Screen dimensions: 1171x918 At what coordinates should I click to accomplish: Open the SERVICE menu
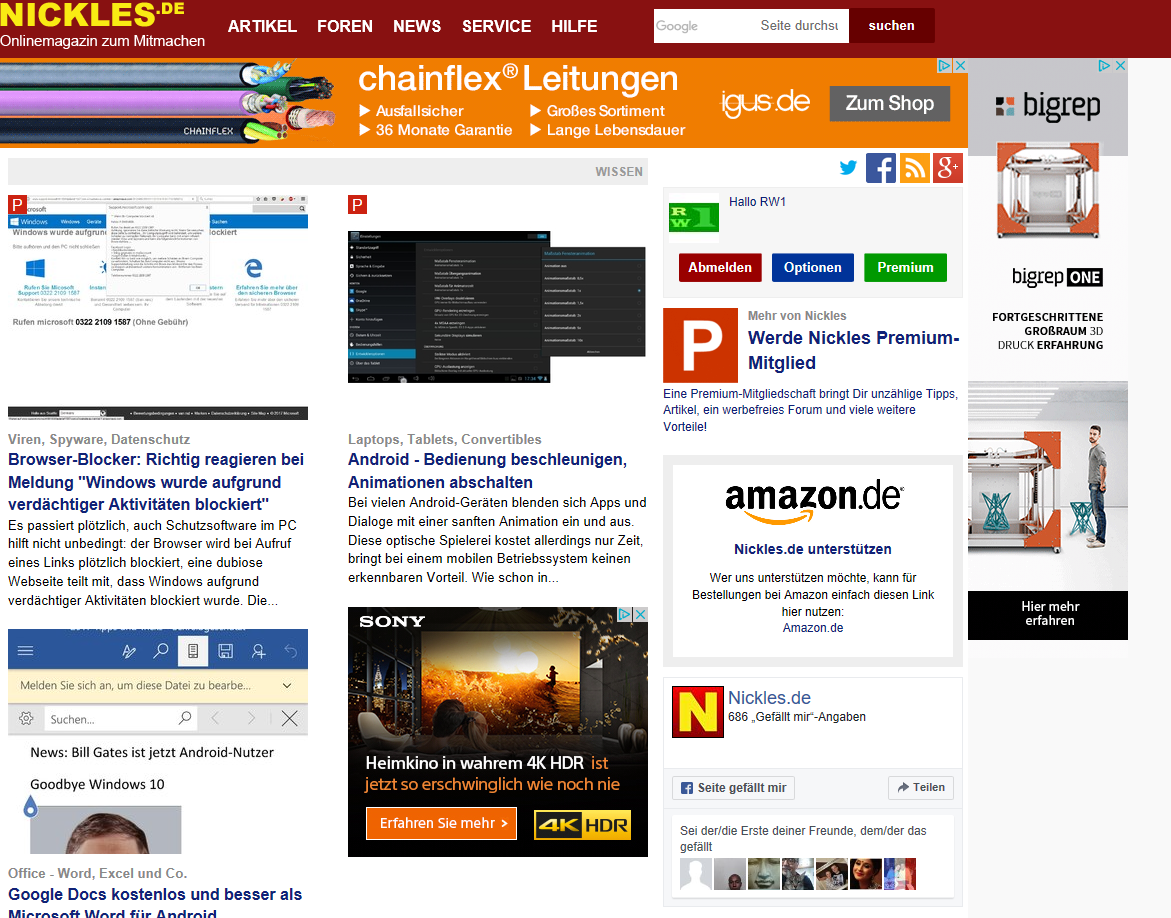[497, 26]
